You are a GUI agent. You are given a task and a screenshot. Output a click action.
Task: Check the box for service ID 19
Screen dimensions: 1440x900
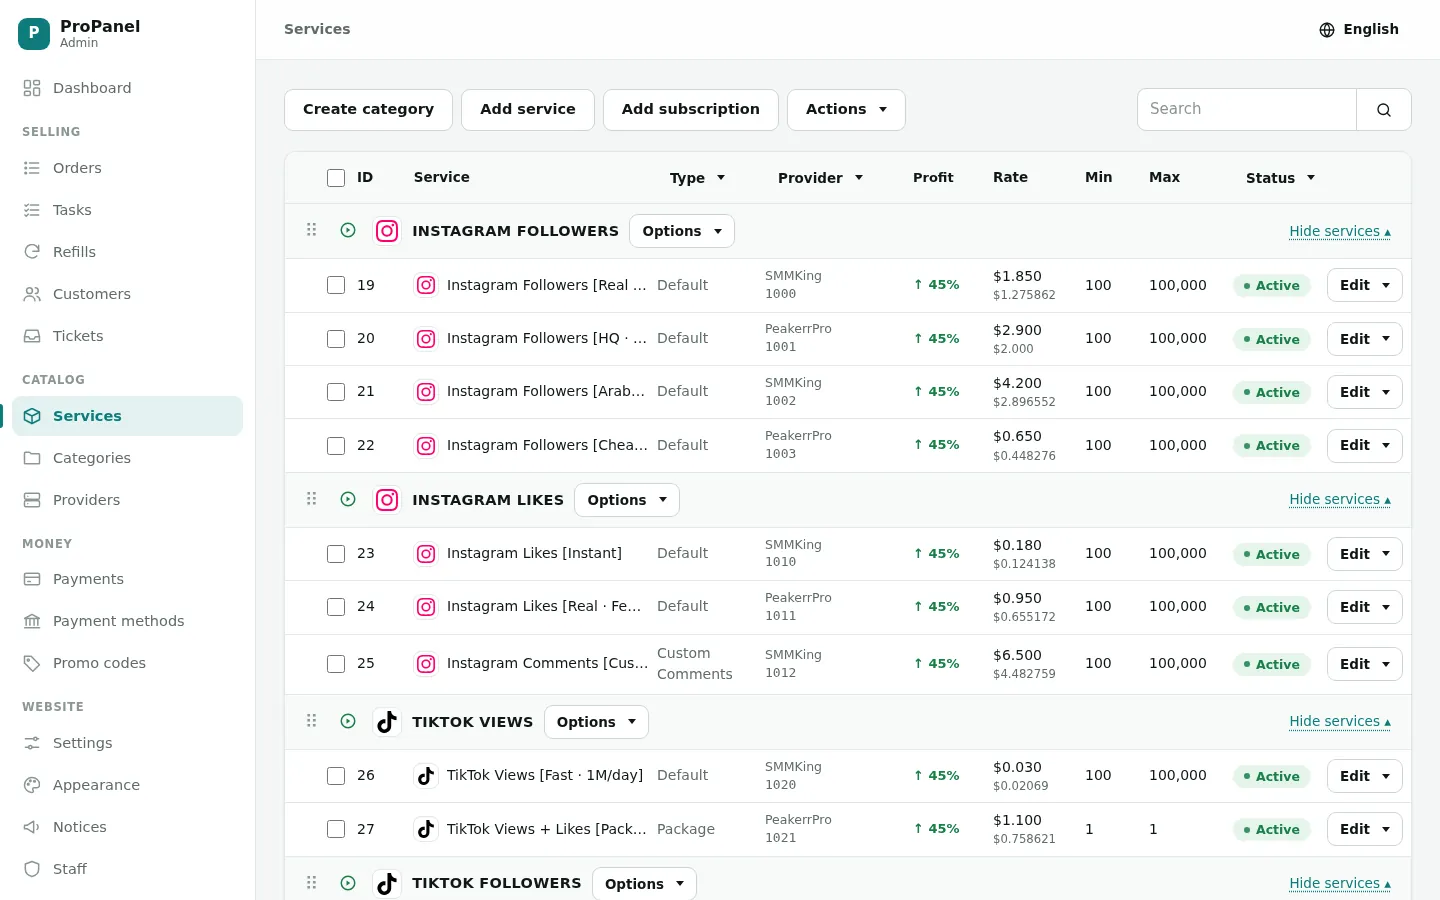pos(336,285)
